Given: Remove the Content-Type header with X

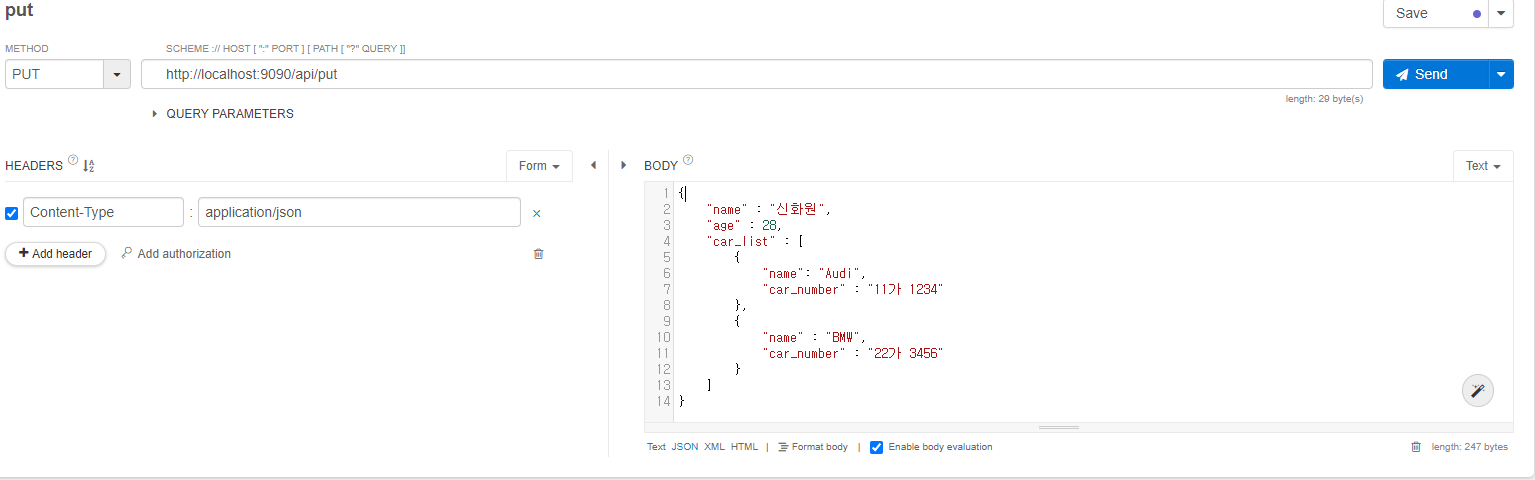Looking at the screenshot, I should 536,213.
